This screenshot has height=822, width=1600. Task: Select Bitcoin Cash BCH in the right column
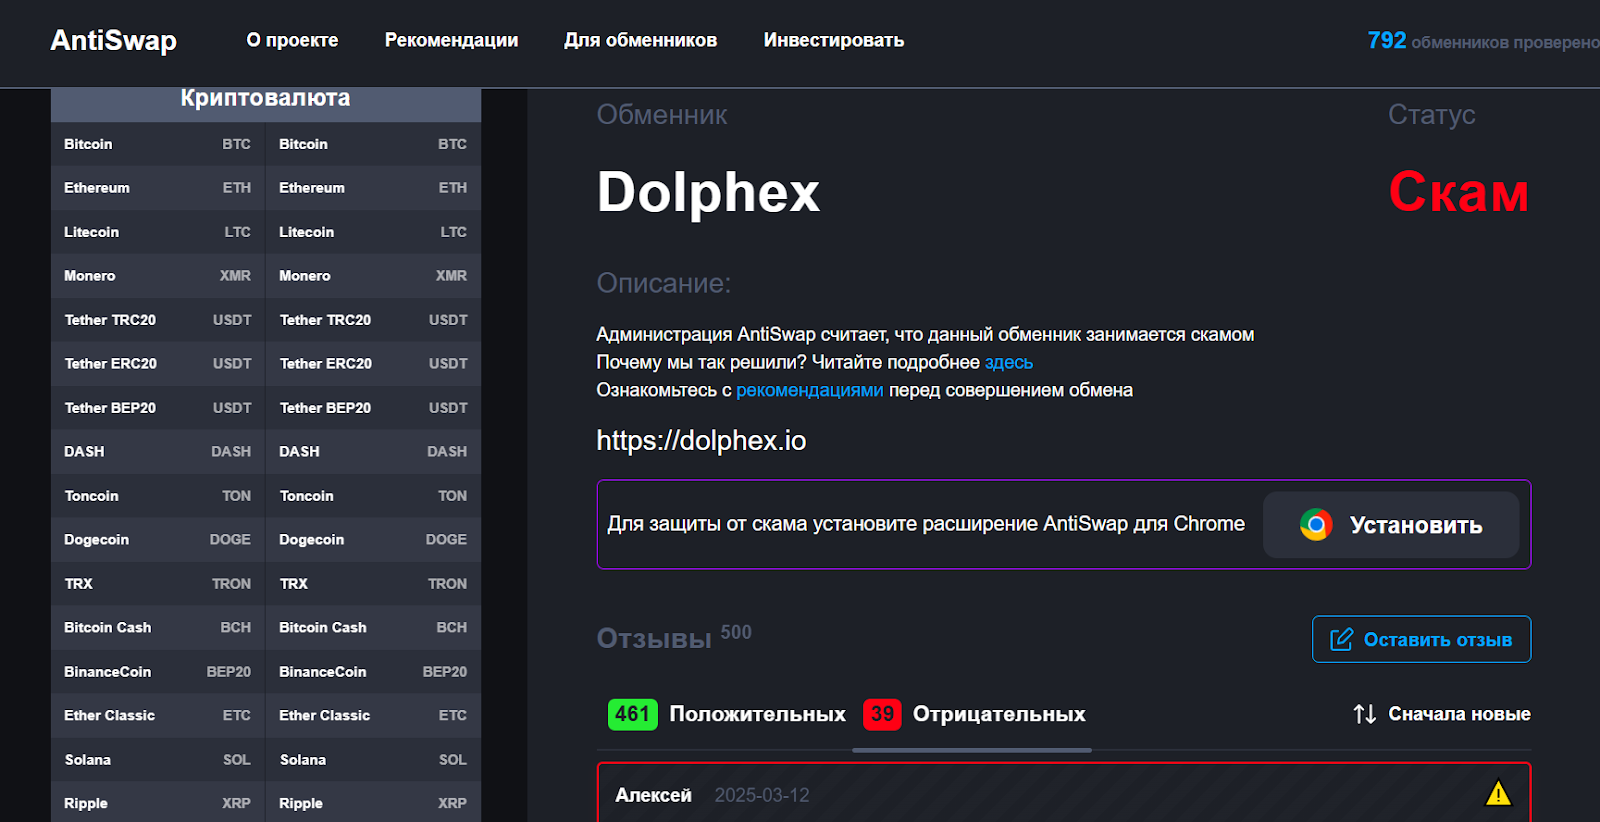373,628
